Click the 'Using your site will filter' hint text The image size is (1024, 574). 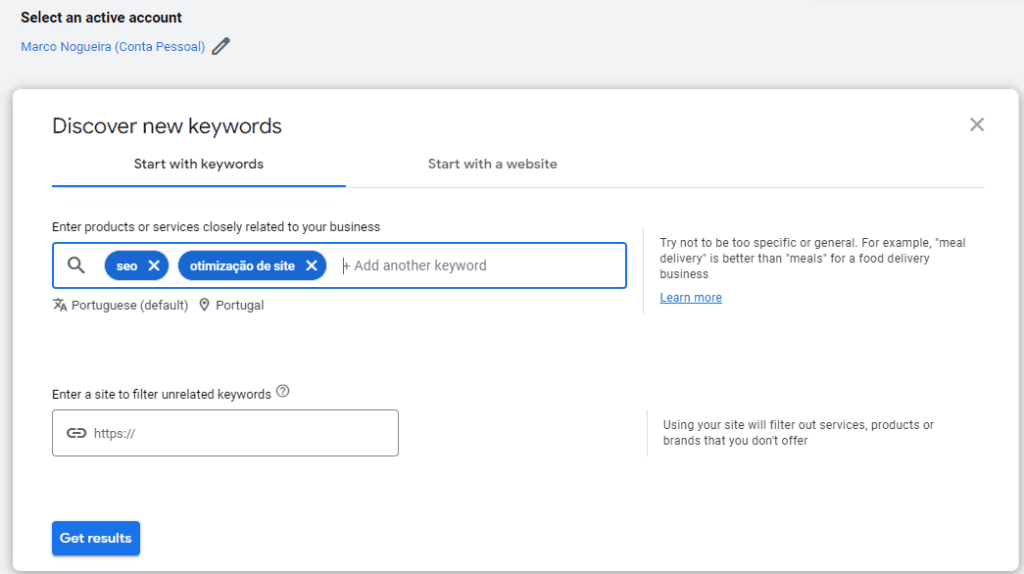click(x=798, y=433)
